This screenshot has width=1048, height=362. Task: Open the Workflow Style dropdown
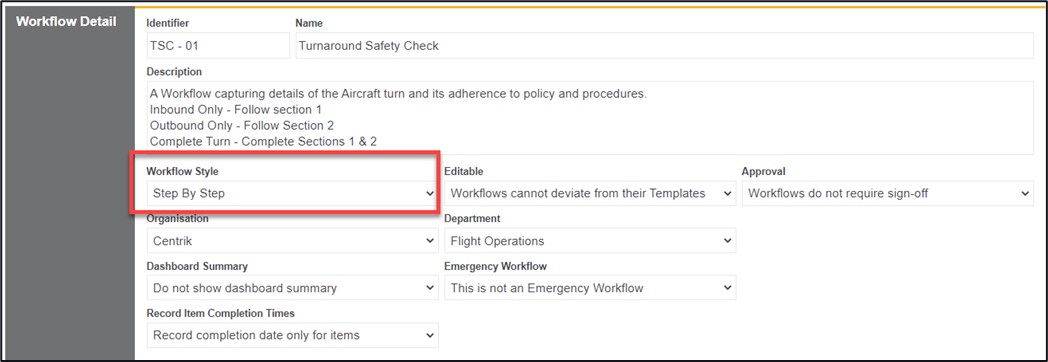pos(292,194)
